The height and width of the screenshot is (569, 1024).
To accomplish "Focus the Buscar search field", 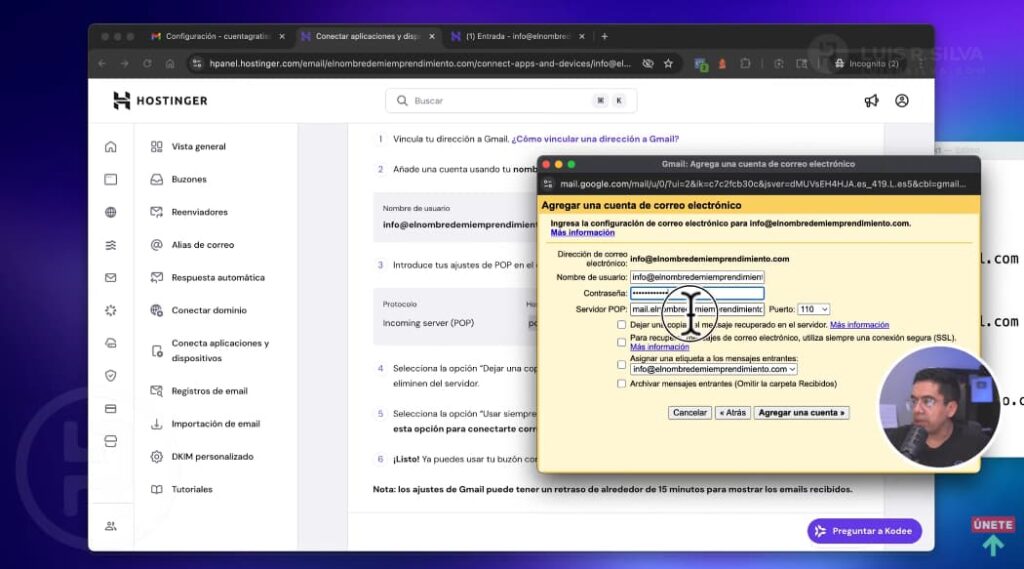I will point(511,101).
